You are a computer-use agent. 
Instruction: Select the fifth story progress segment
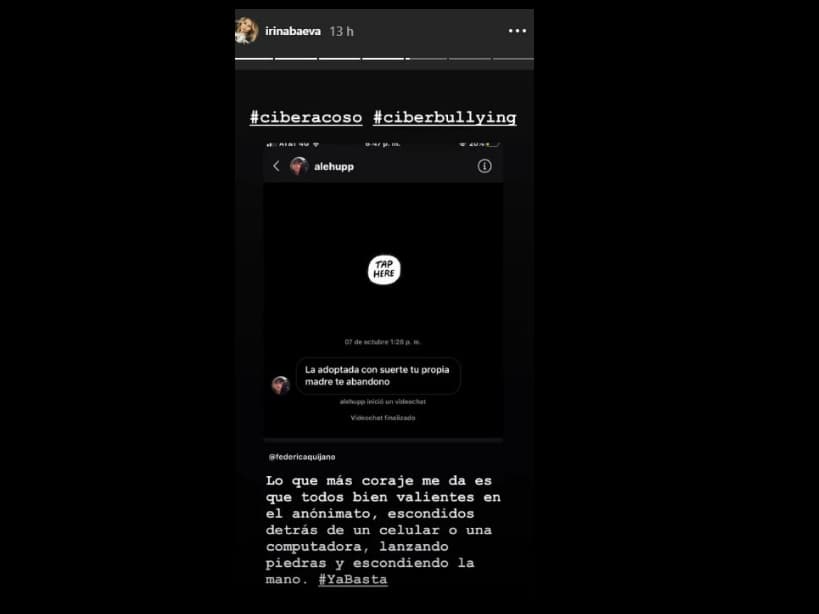pos(426,58)
